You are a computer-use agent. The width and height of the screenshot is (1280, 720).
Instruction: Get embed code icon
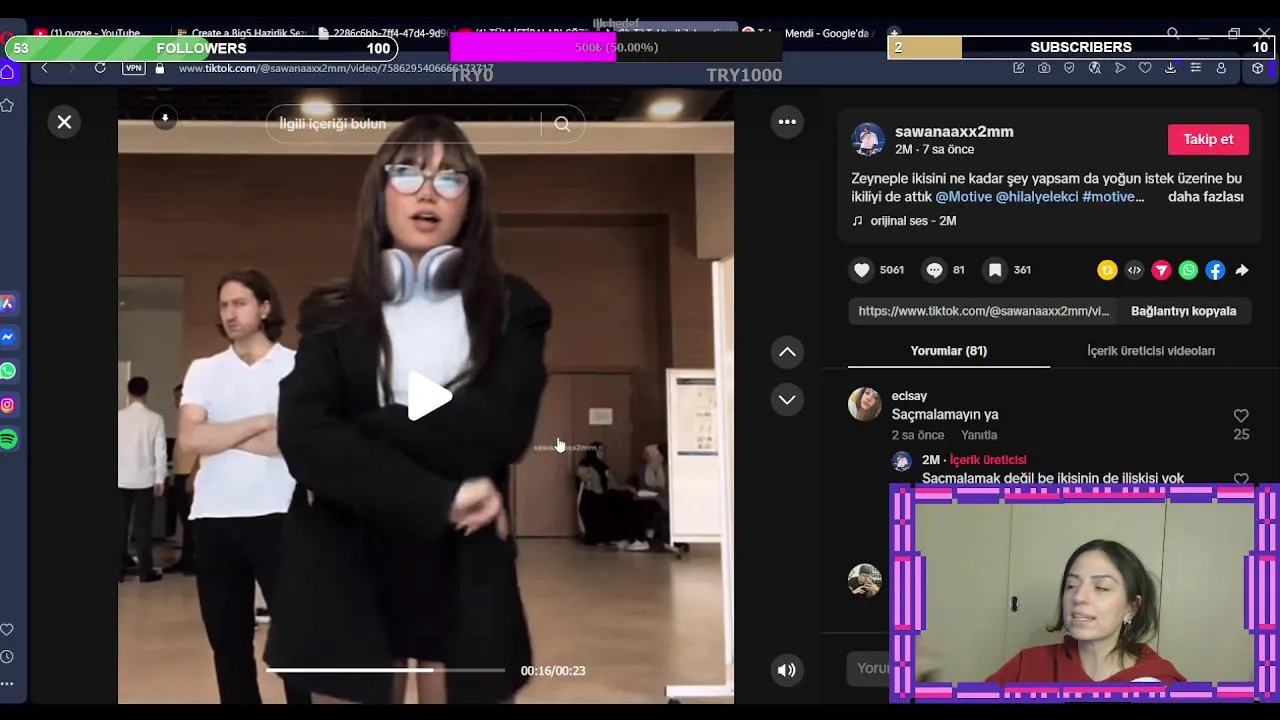(x=1134, y=270)
